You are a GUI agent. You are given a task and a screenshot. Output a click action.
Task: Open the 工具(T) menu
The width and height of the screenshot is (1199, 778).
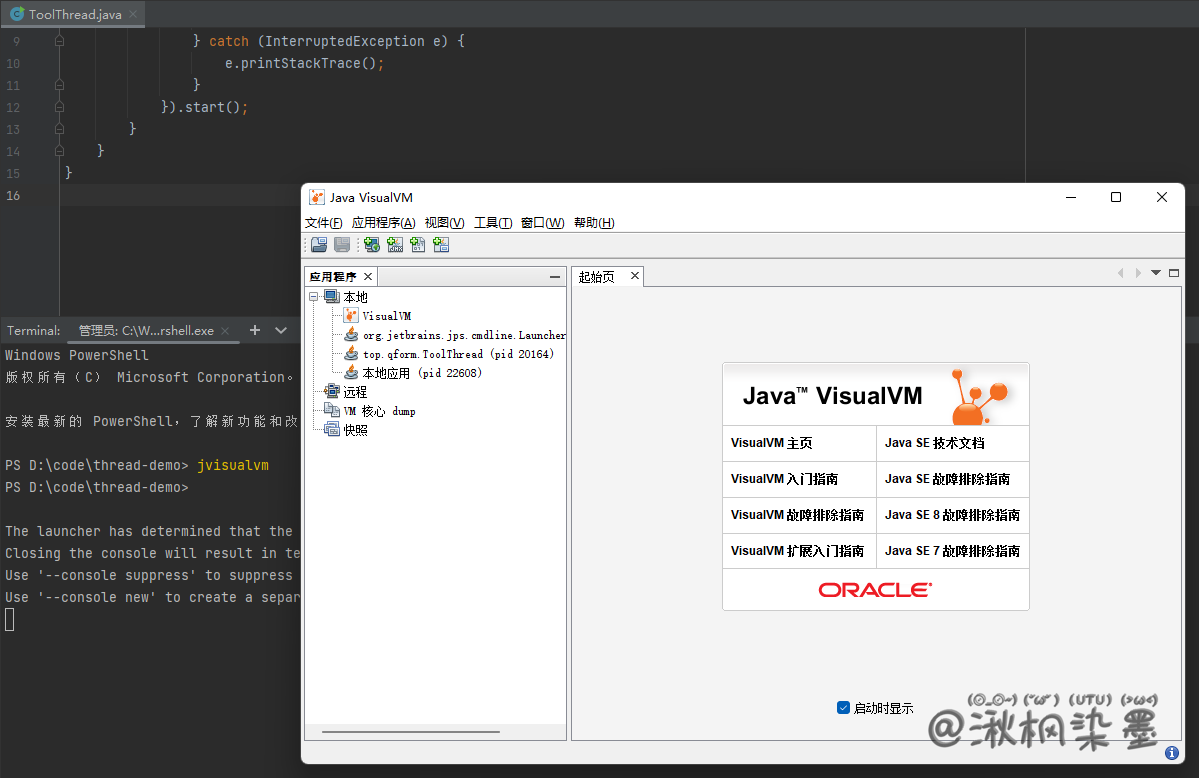493,223
